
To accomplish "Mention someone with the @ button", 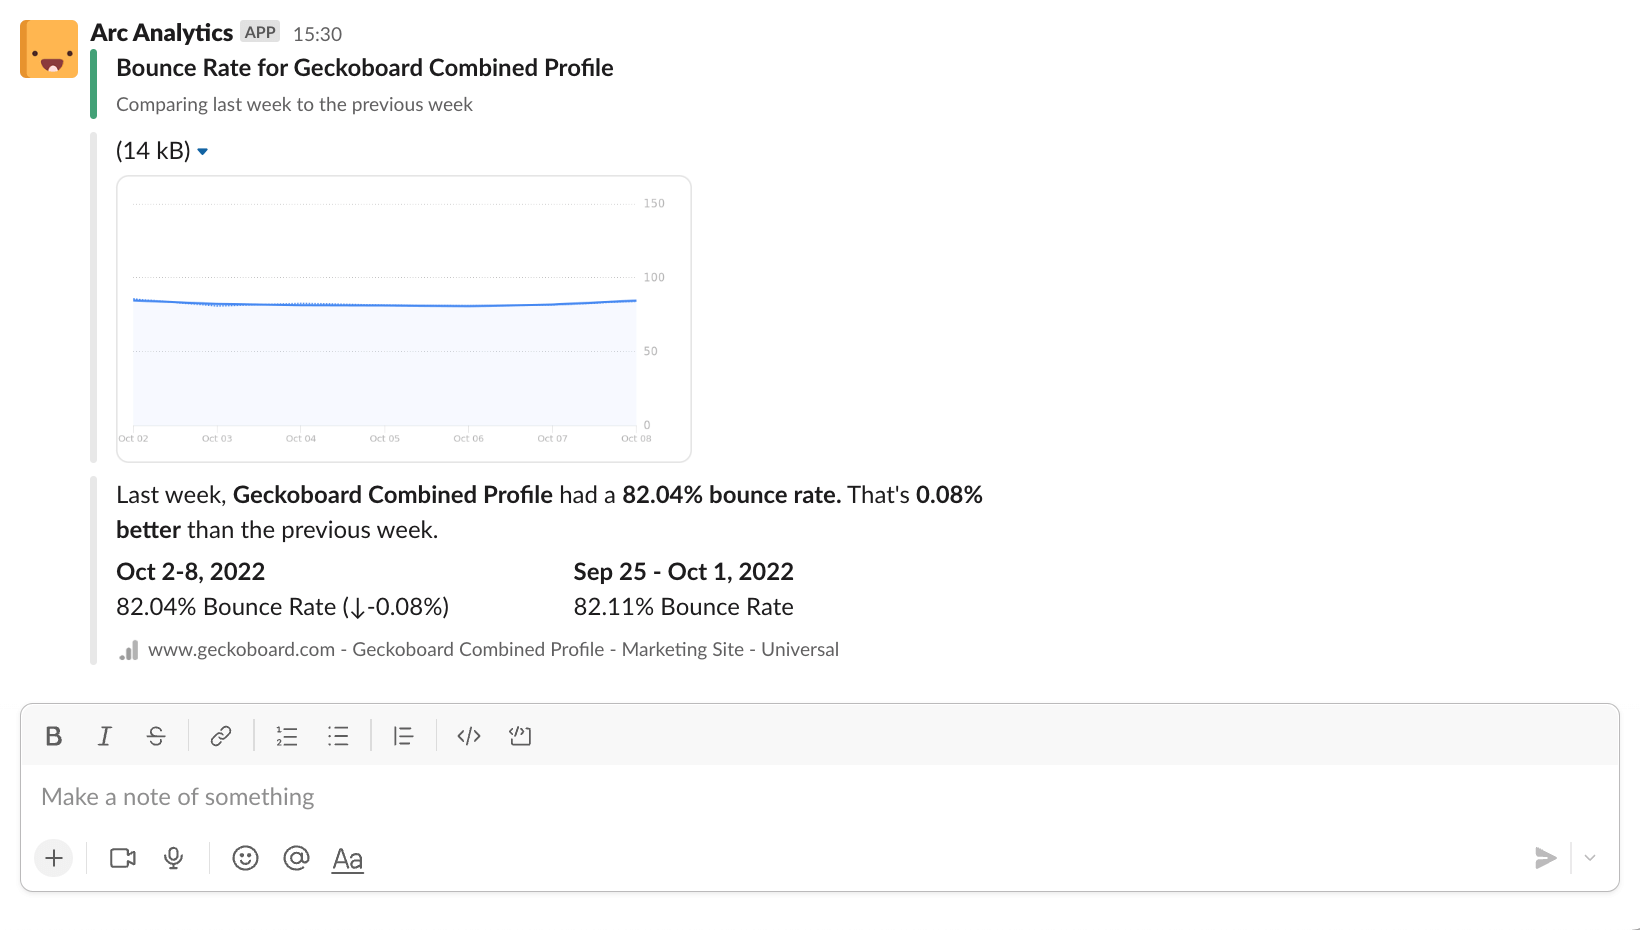I will coord(296,858).
